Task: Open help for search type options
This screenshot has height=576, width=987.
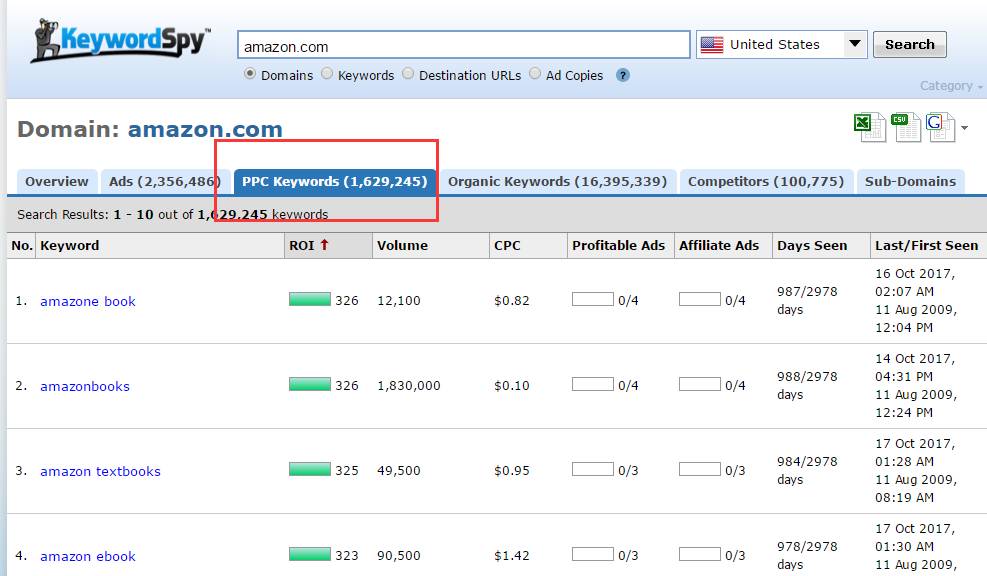Action: [623, 76]
